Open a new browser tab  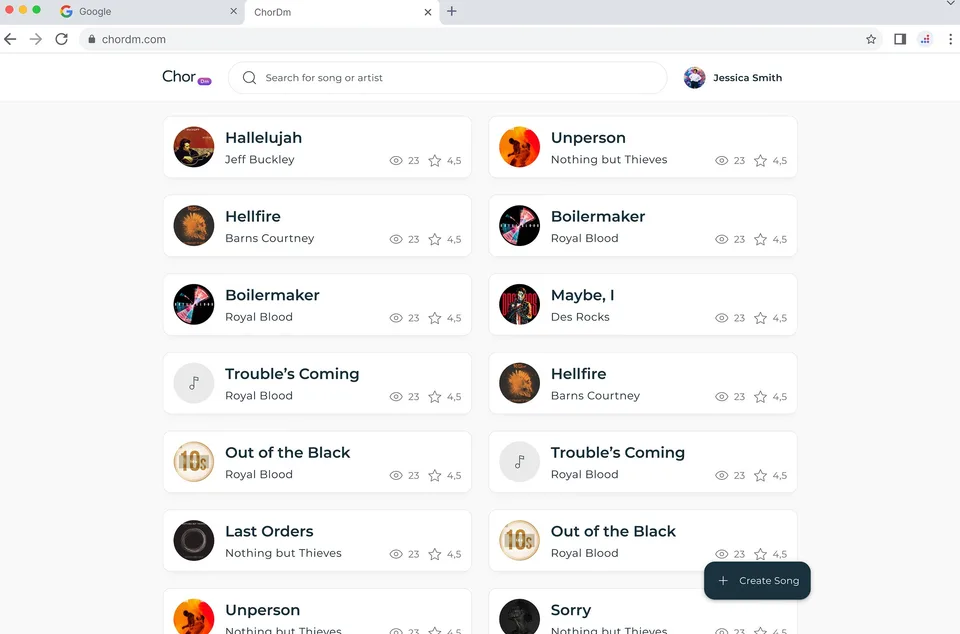[x=452, y=11]
